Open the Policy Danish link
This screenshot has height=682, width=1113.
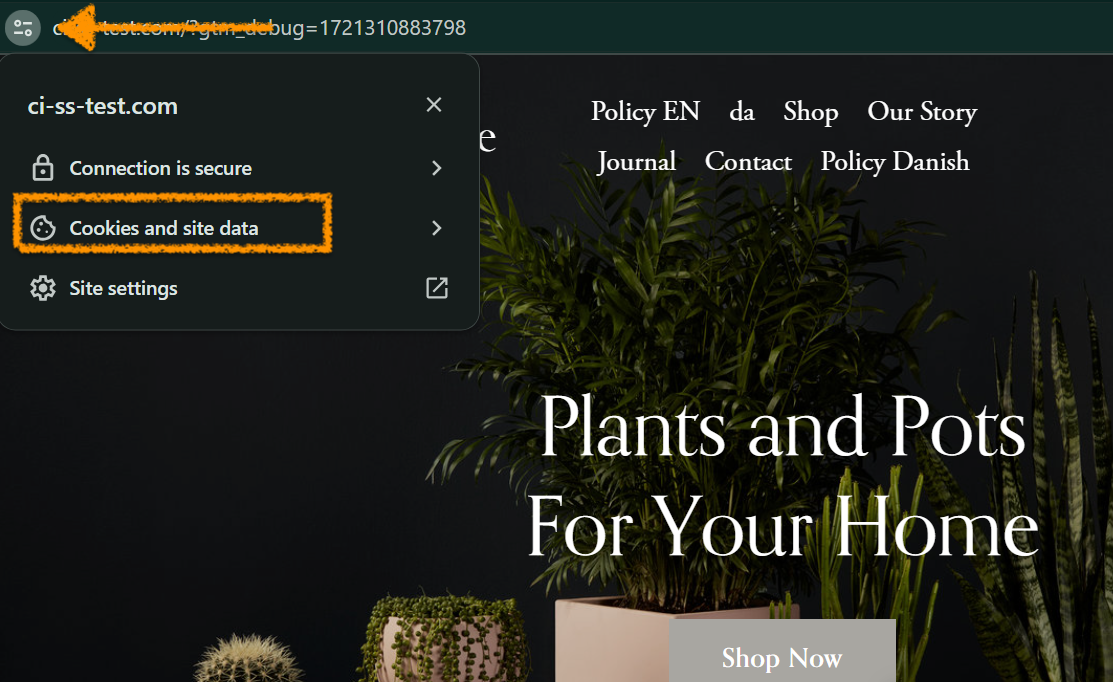click(894, 161)
